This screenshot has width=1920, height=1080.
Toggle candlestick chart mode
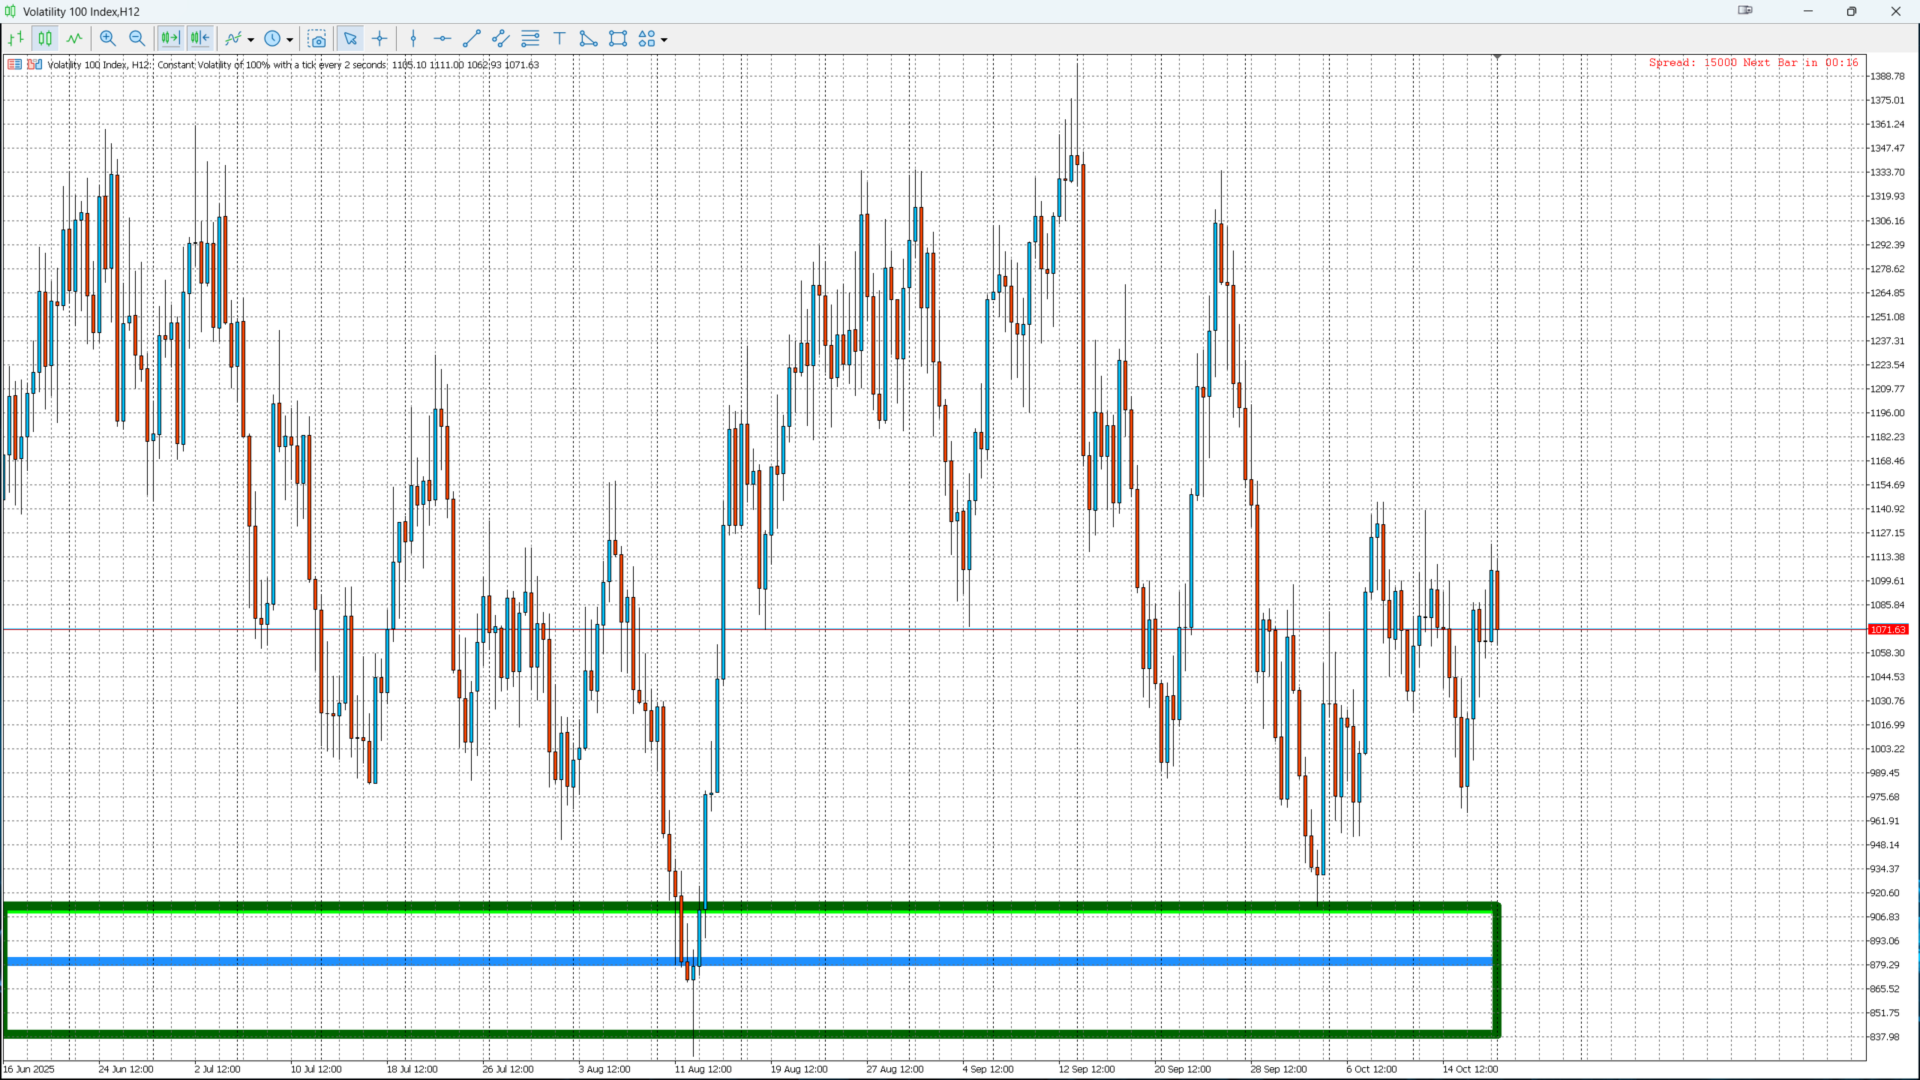point(45,39)
